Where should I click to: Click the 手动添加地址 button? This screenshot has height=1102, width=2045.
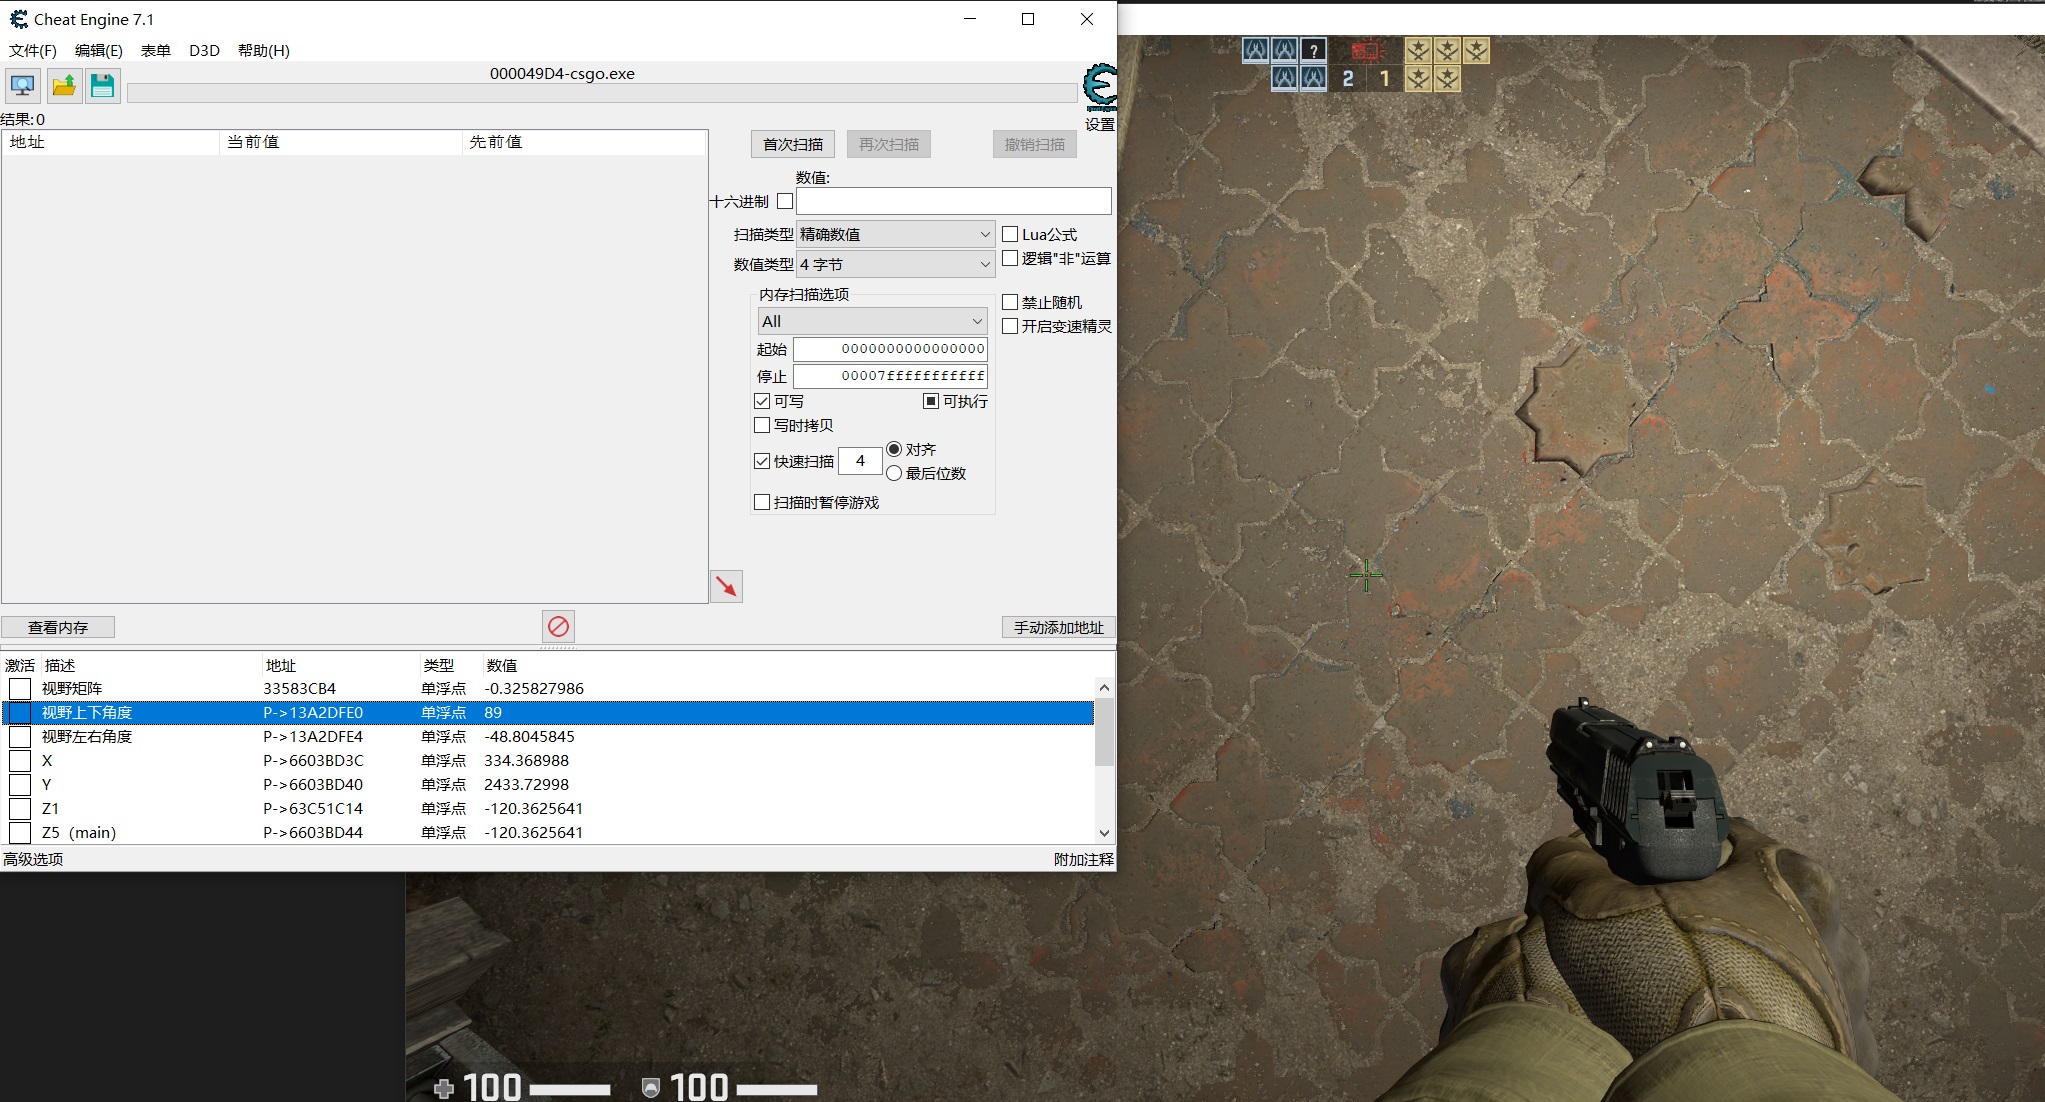pyautogui.click(x=1058, y=627)
